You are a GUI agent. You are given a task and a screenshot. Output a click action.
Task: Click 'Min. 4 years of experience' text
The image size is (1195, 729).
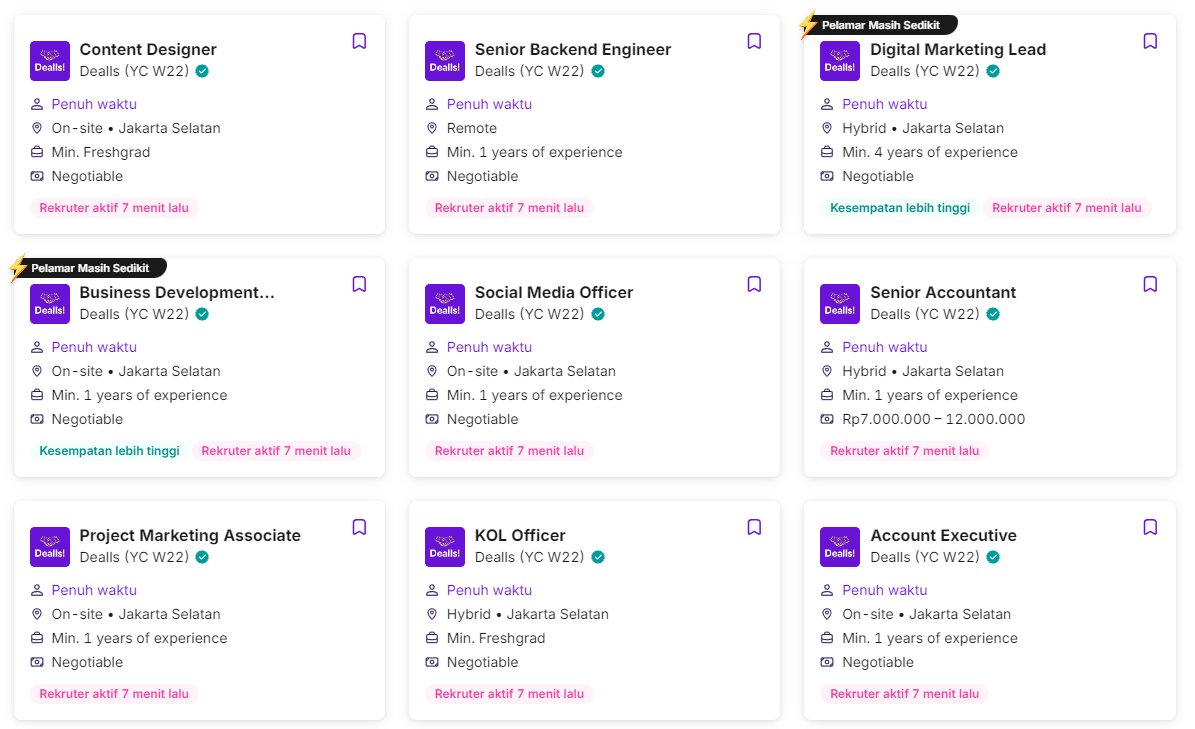coord(930,152)
